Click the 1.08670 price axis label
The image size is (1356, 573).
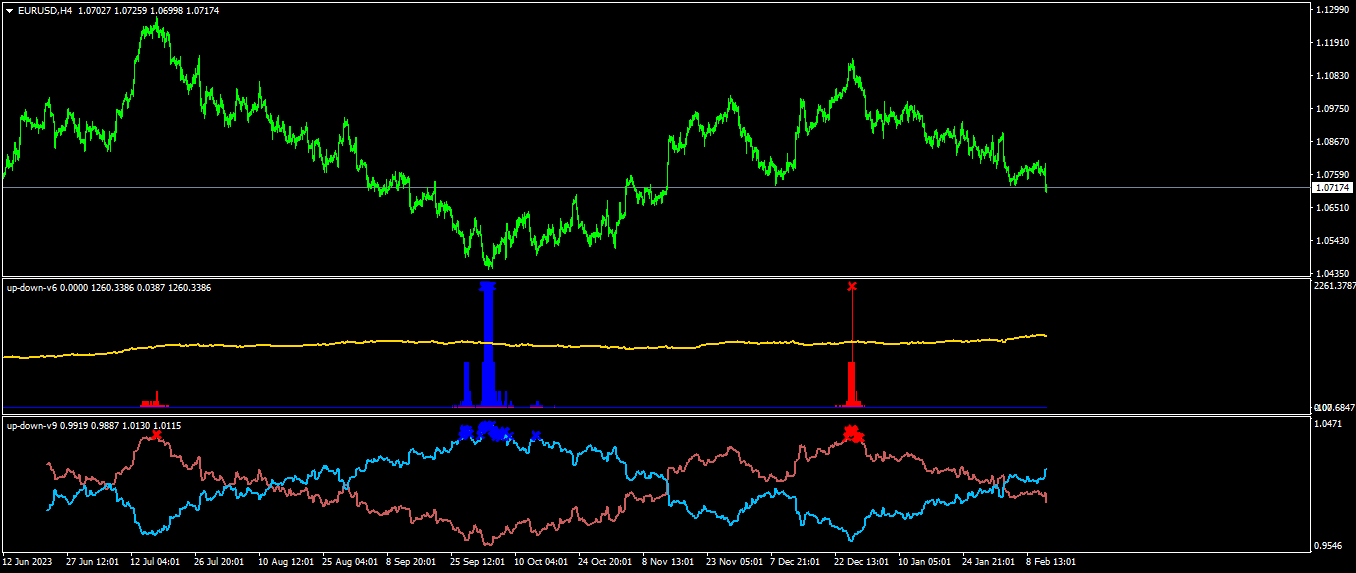1334,142
